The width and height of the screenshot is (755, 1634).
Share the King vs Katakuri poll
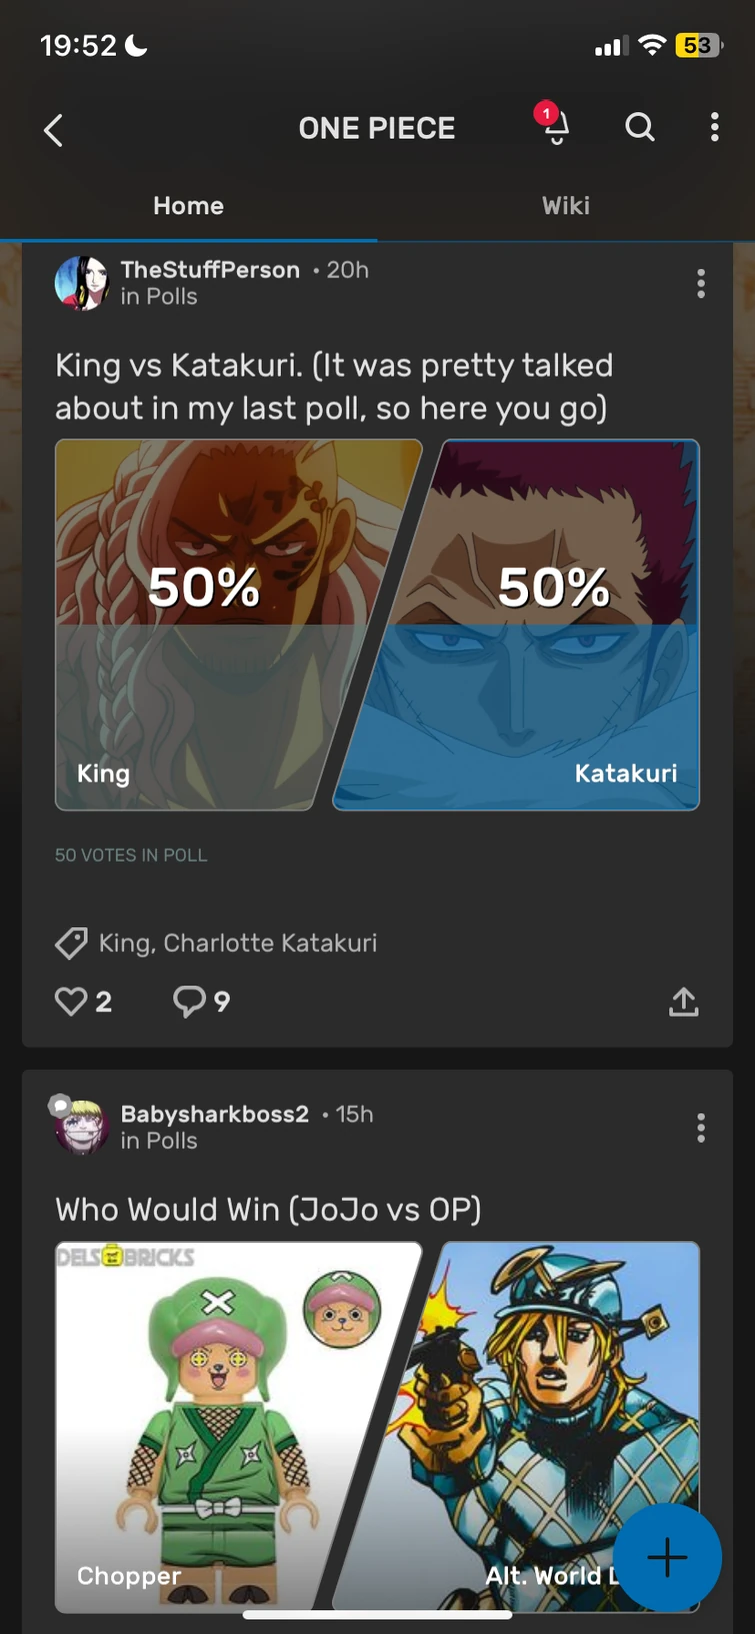click(683, 1001)
